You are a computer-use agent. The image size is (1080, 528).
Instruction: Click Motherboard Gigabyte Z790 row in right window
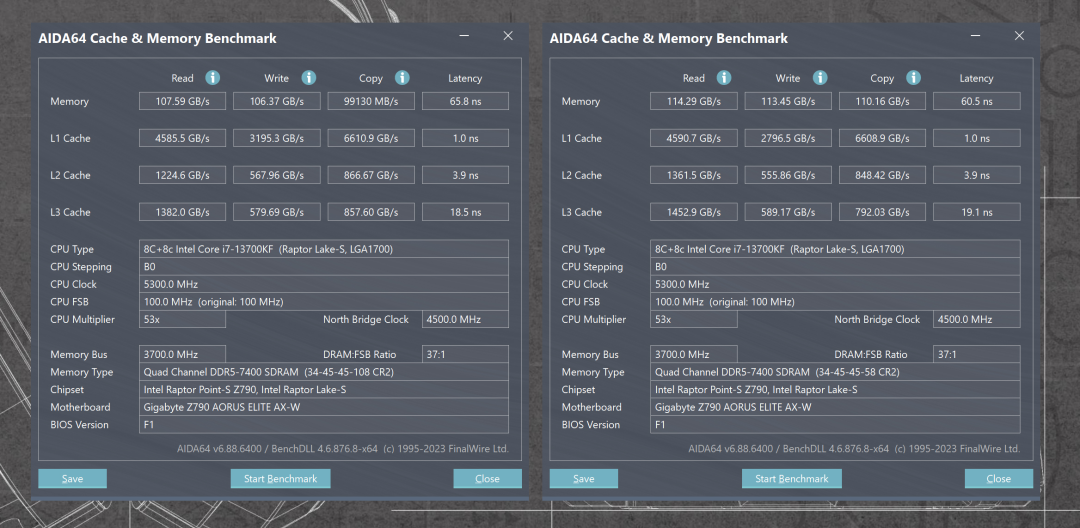835,407
